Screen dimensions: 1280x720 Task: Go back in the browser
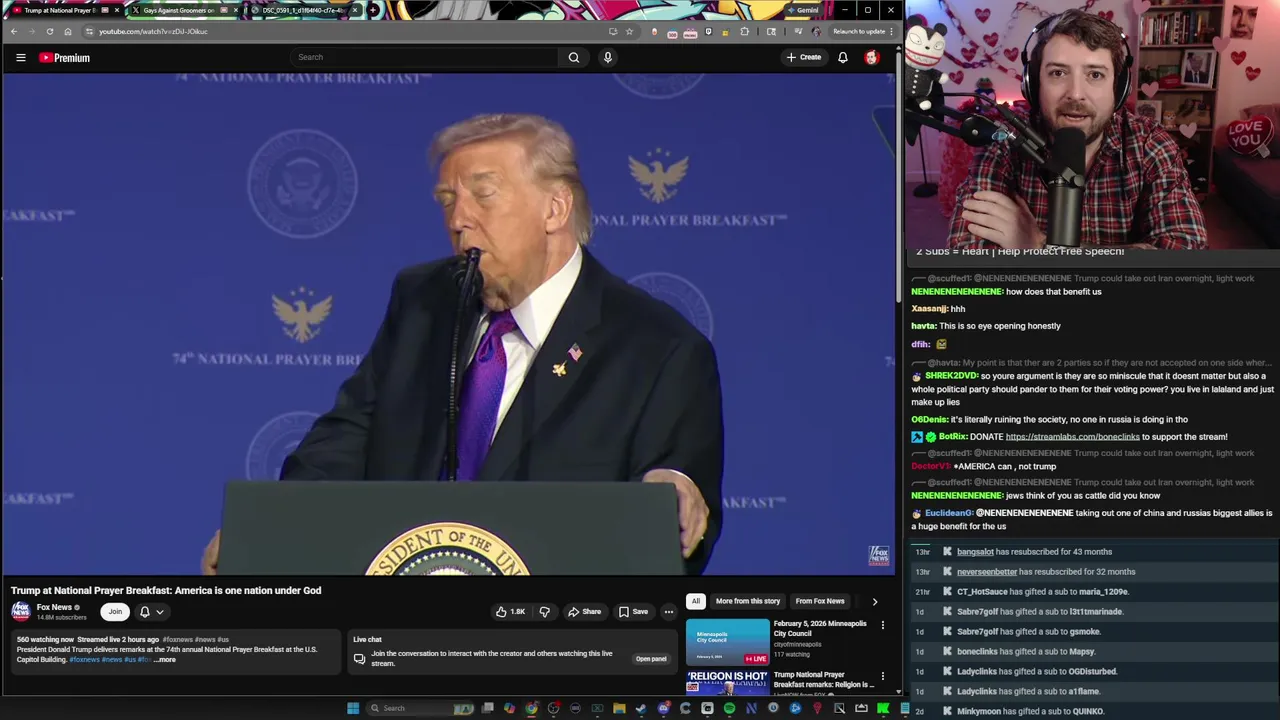pos(13,31)
